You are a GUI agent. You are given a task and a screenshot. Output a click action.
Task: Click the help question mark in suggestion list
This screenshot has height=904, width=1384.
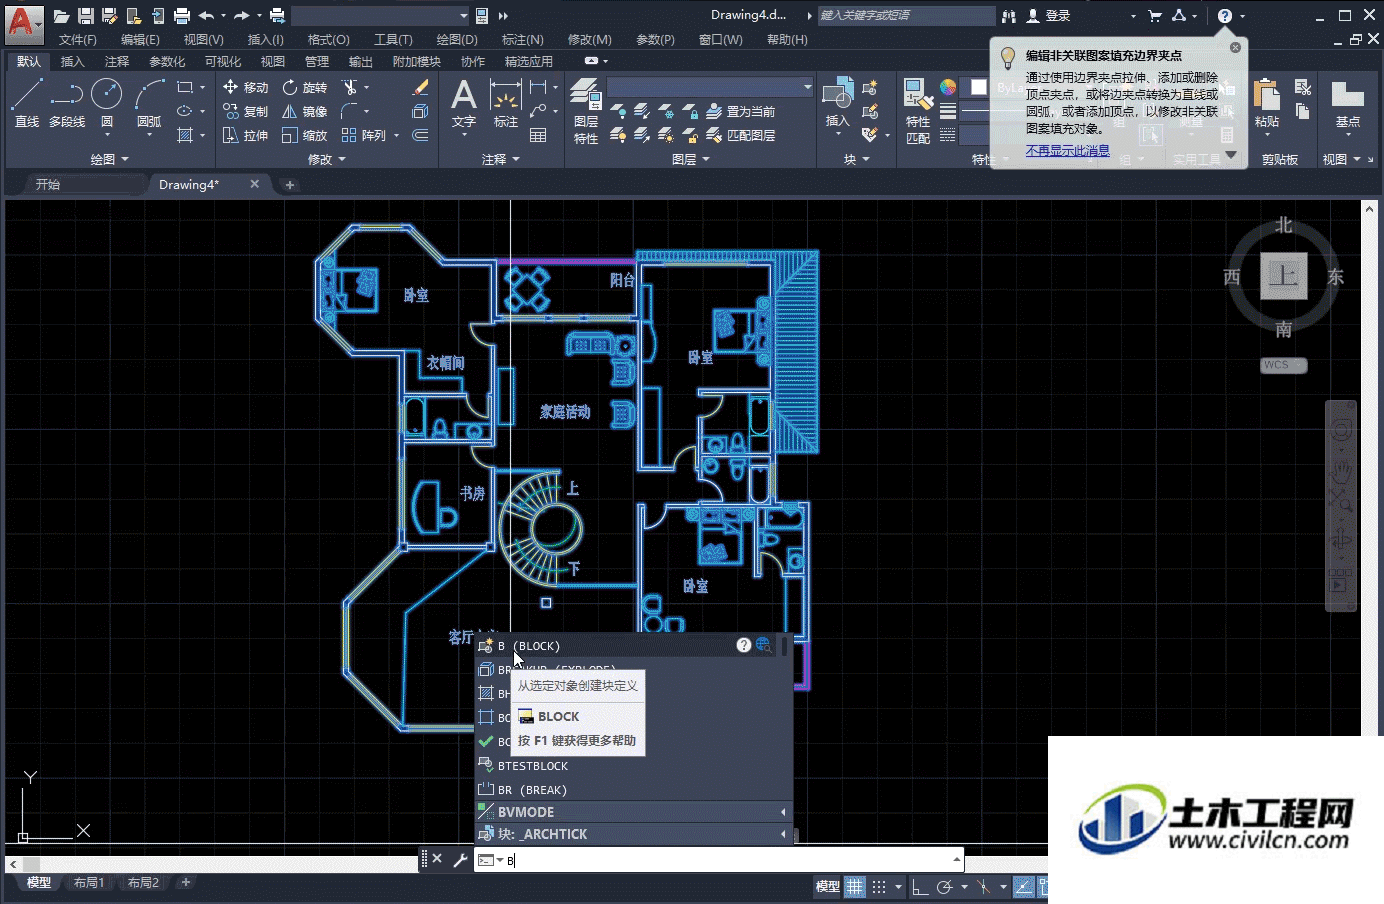click(743, 645)
